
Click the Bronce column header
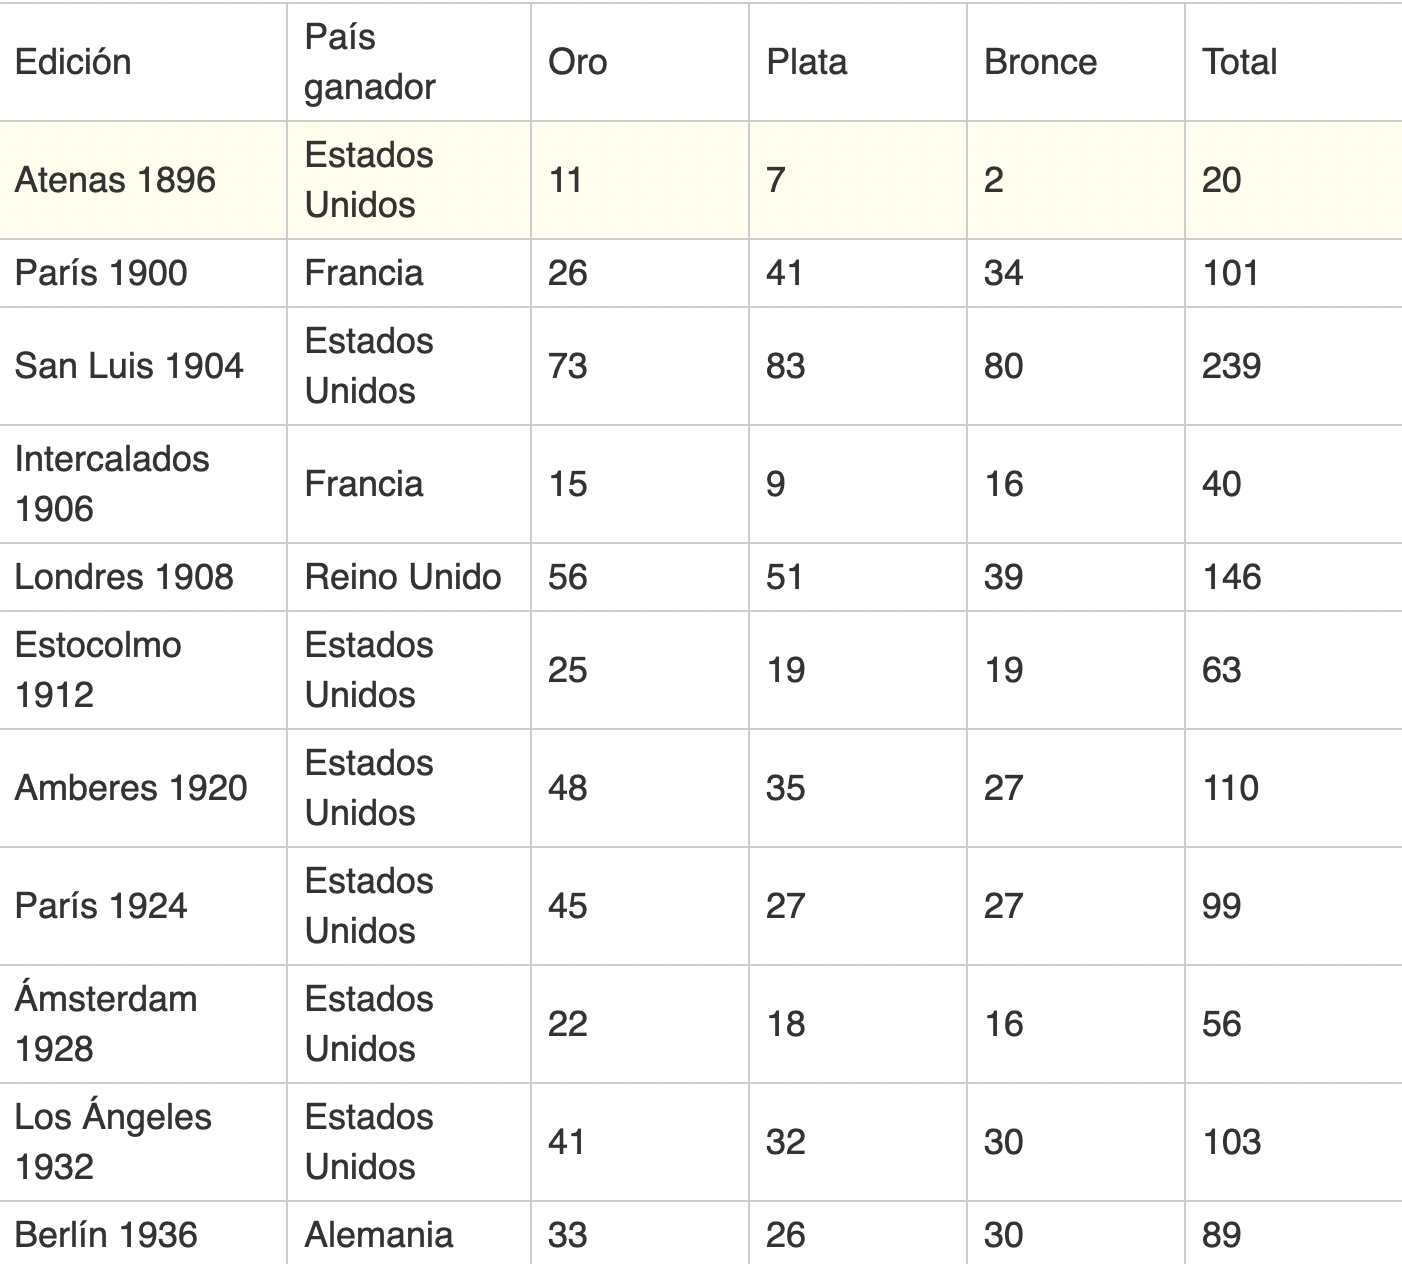1076,62
